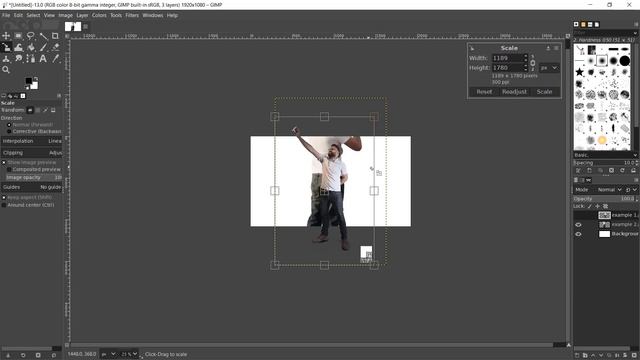Select the Crop tool
This screenshot has height=360, width=640.
pyautogui.click(x=55, y=36)
